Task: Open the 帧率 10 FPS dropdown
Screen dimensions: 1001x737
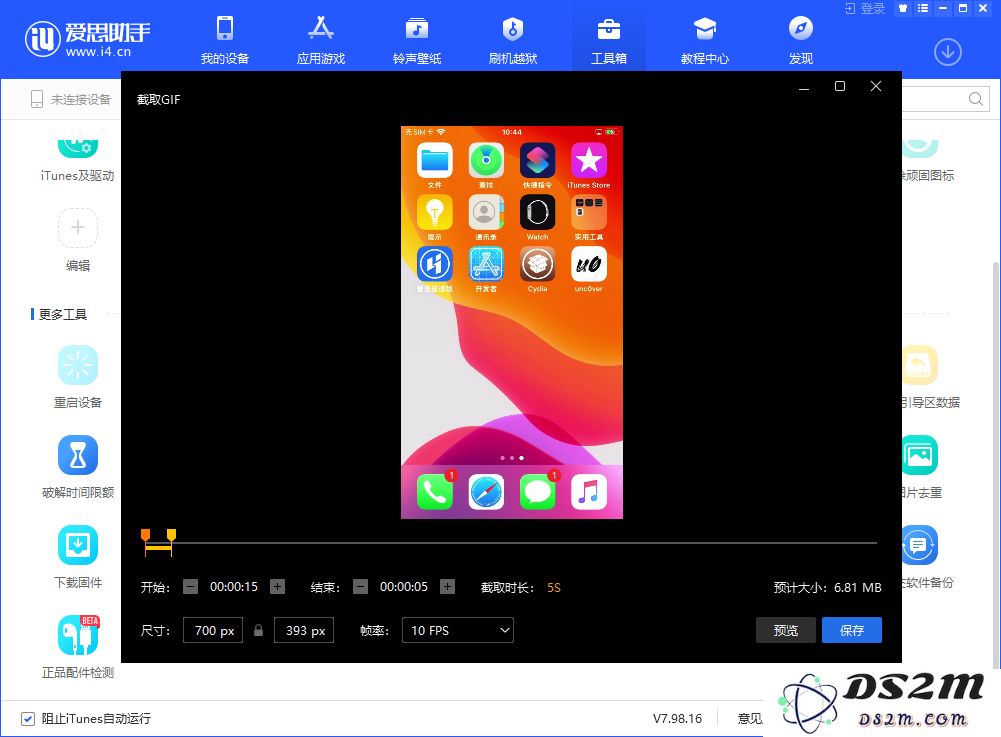Action: click(x=458, y=630)
